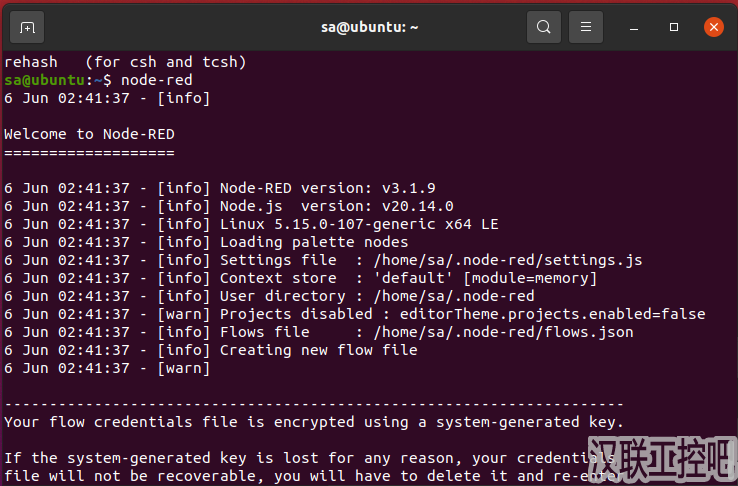Click the Node.js version v20.14.0 line

coord(327,206)
